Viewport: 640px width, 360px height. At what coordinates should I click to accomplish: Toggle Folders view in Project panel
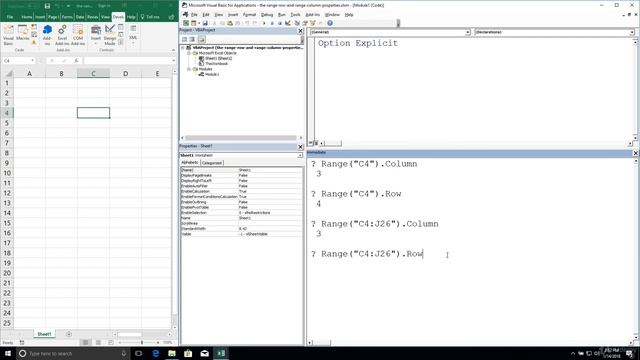pyautogui.click(x=202, y=40)
